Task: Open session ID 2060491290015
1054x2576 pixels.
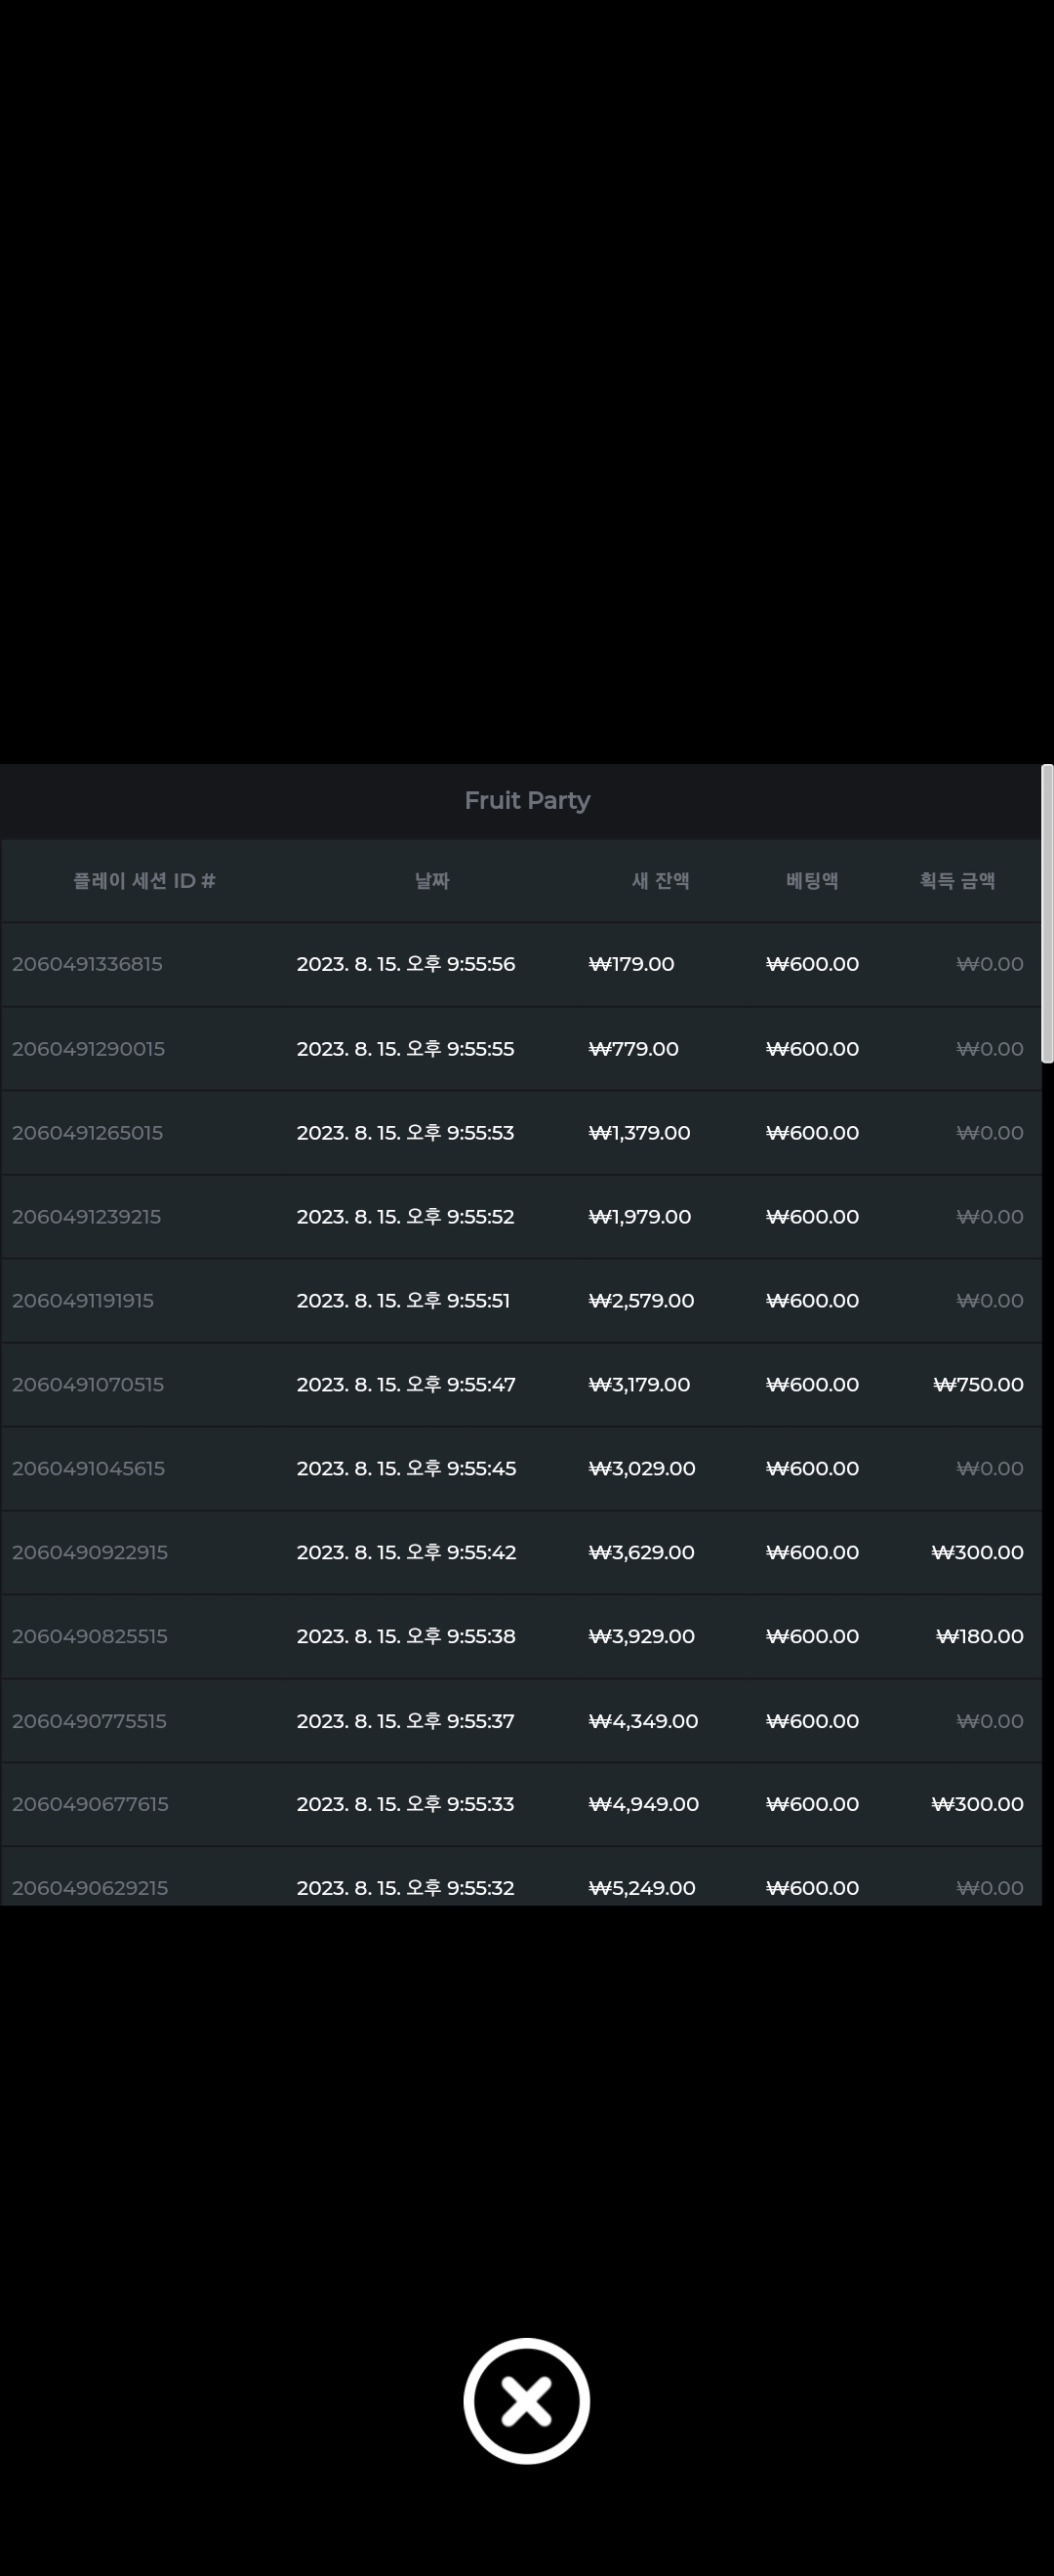Action: point(88,1049)
